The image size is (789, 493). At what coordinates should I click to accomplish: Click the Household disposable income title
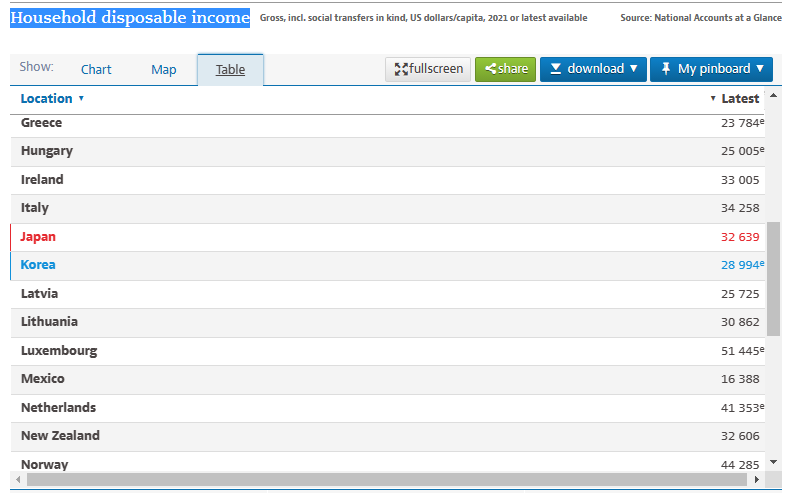point(130,18)
